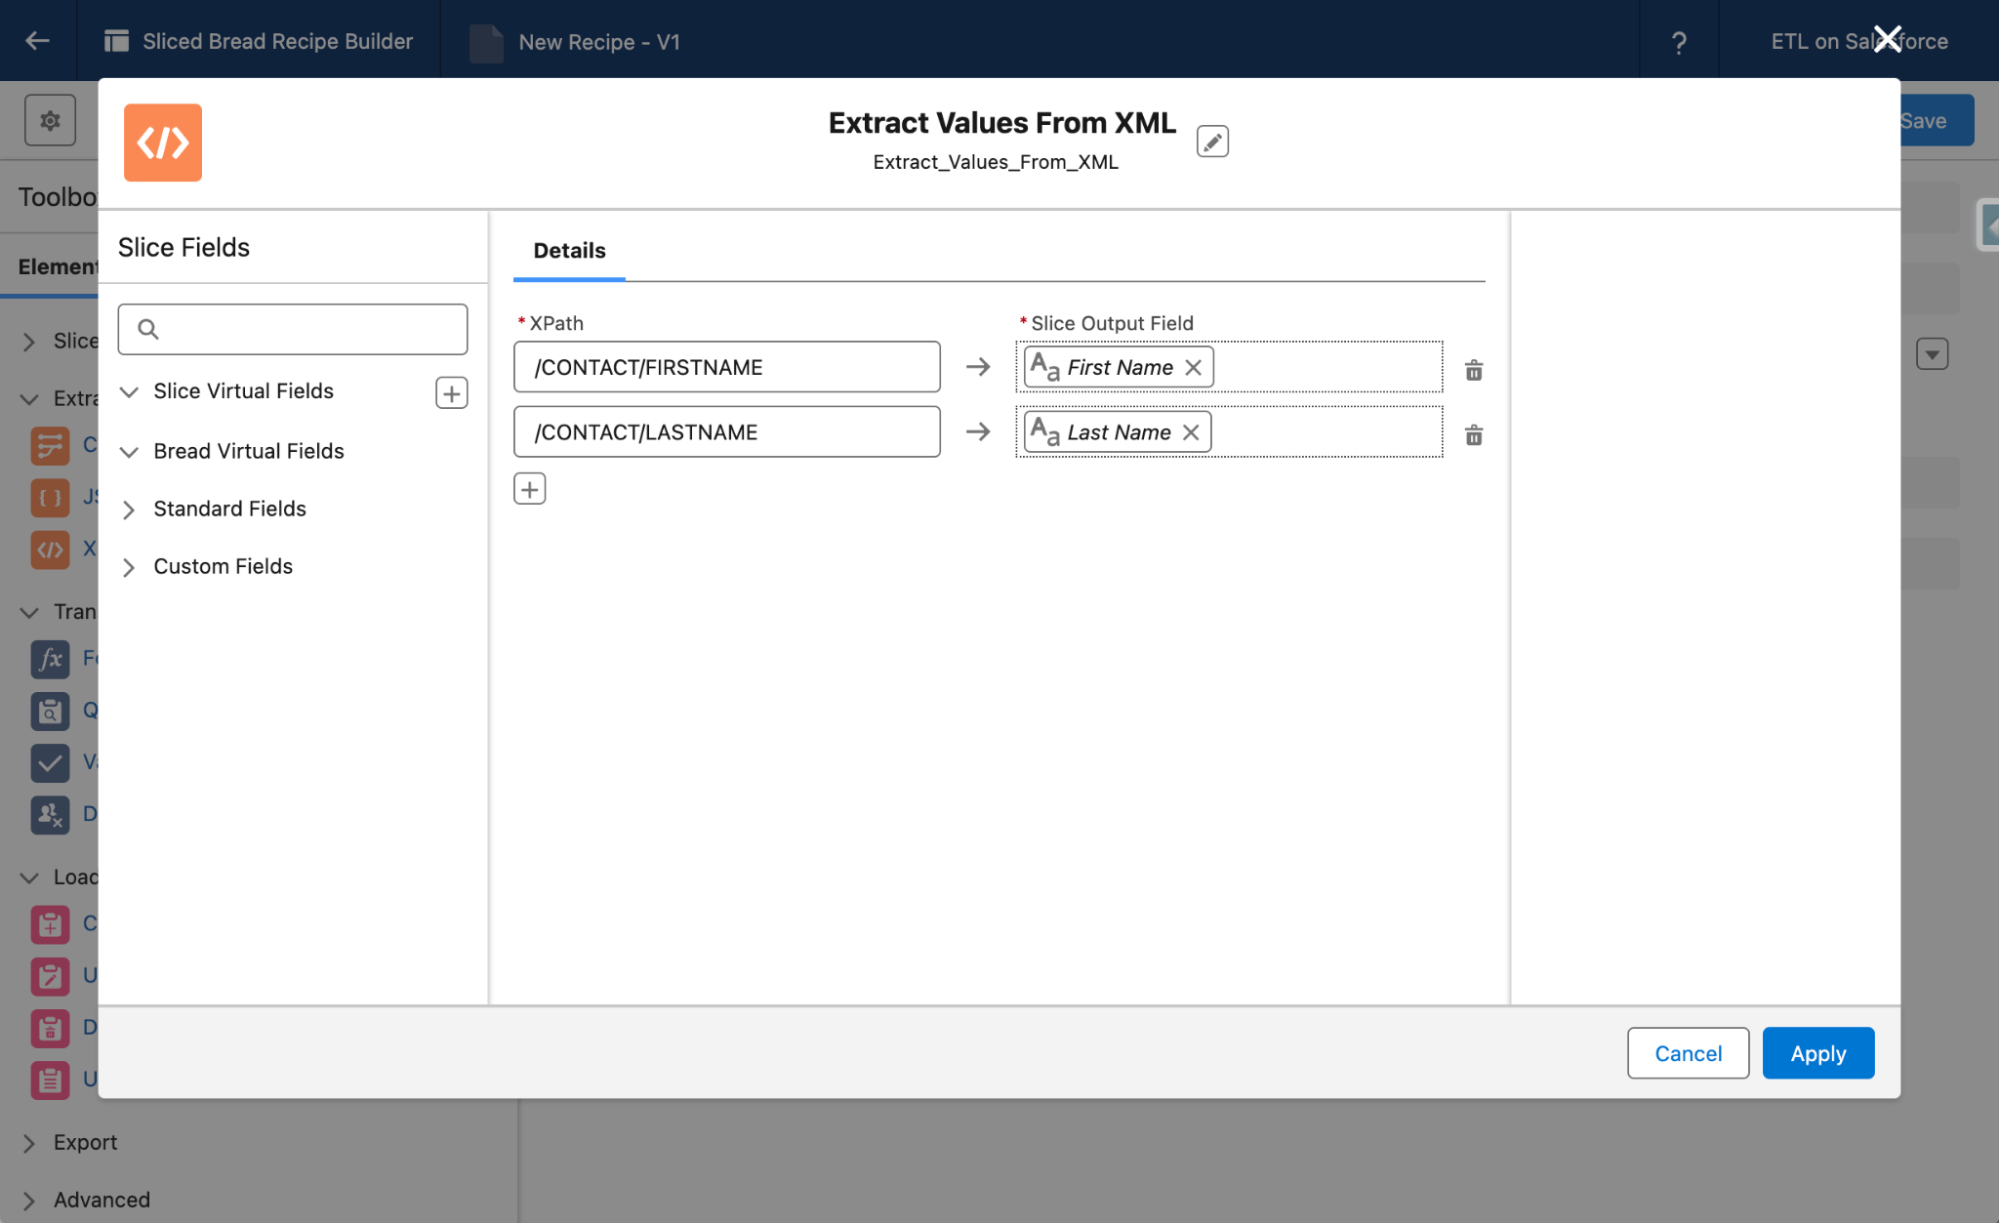Click the pencil icon to edit element name

(1212, 142)
